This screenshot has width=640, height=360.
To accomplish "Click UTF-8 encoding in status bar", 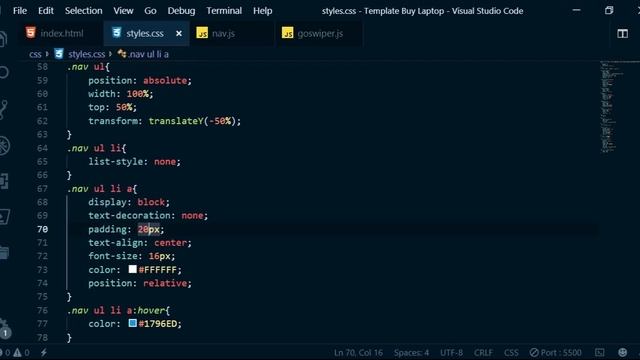I will click(451, 353).
